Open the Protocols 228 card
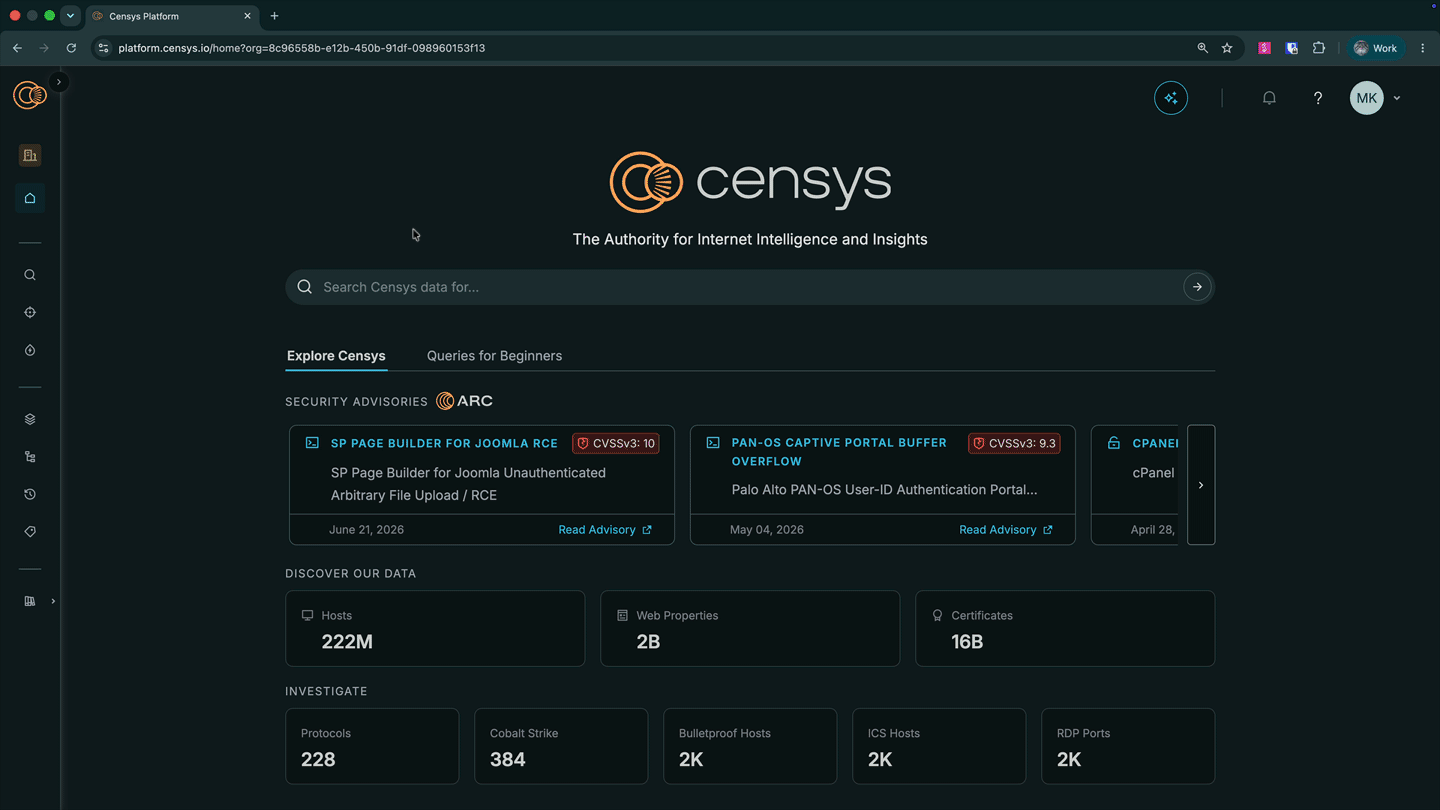 [372, 746]
